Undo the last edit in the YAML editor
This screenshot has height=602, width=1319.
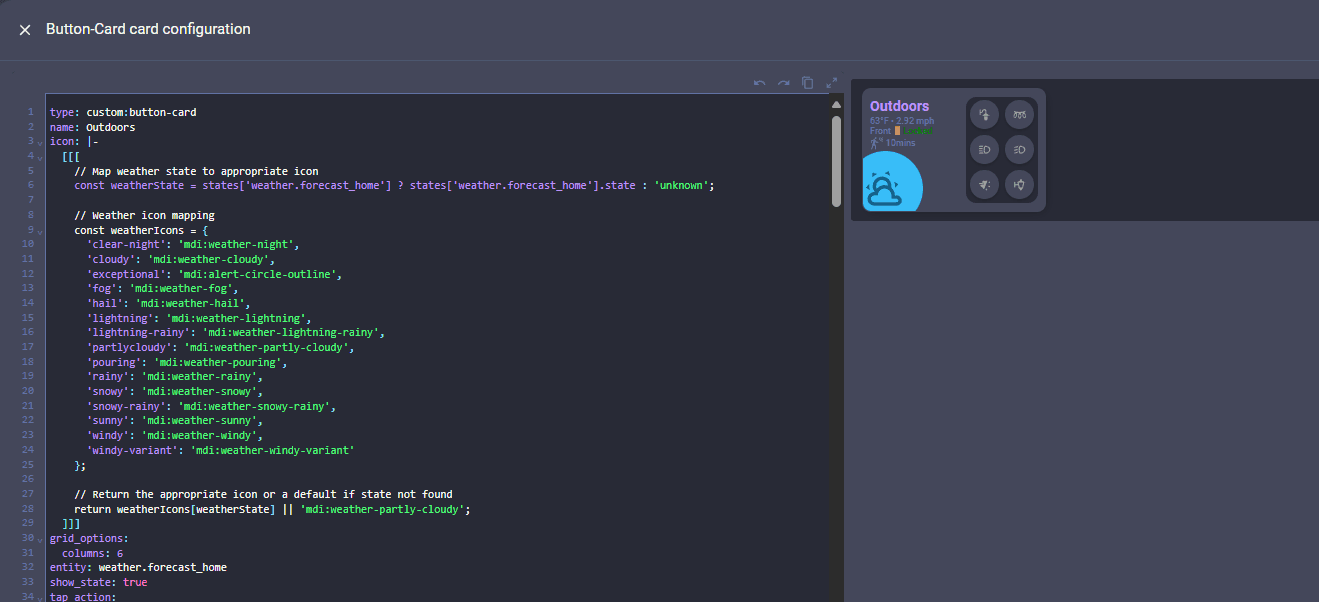759,83
